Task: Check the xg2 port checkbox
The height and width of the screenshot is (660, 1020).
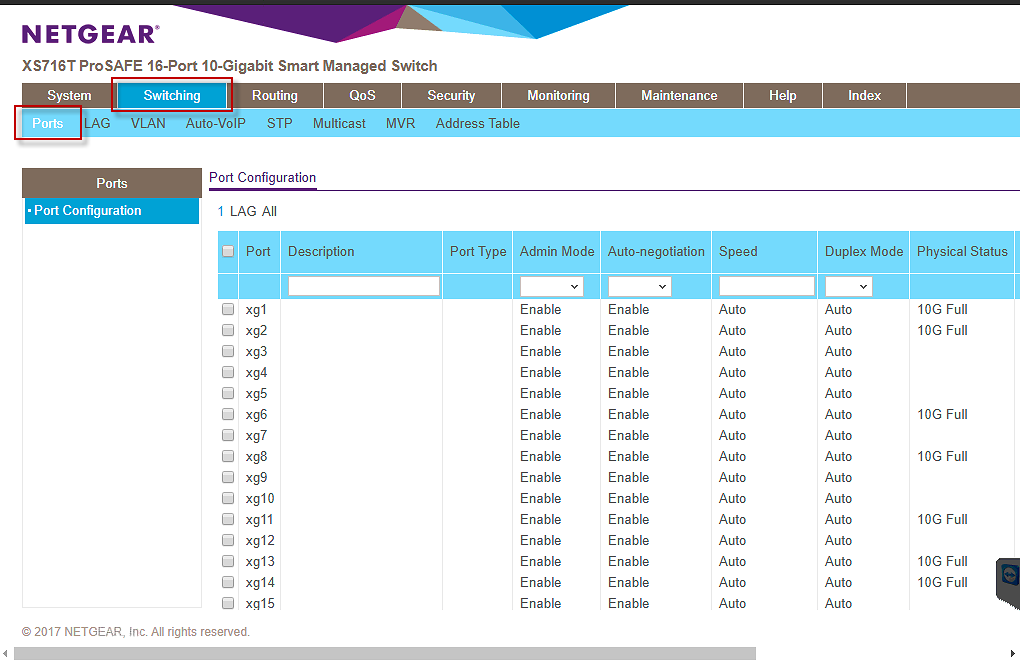Action: tap(228, 330)
